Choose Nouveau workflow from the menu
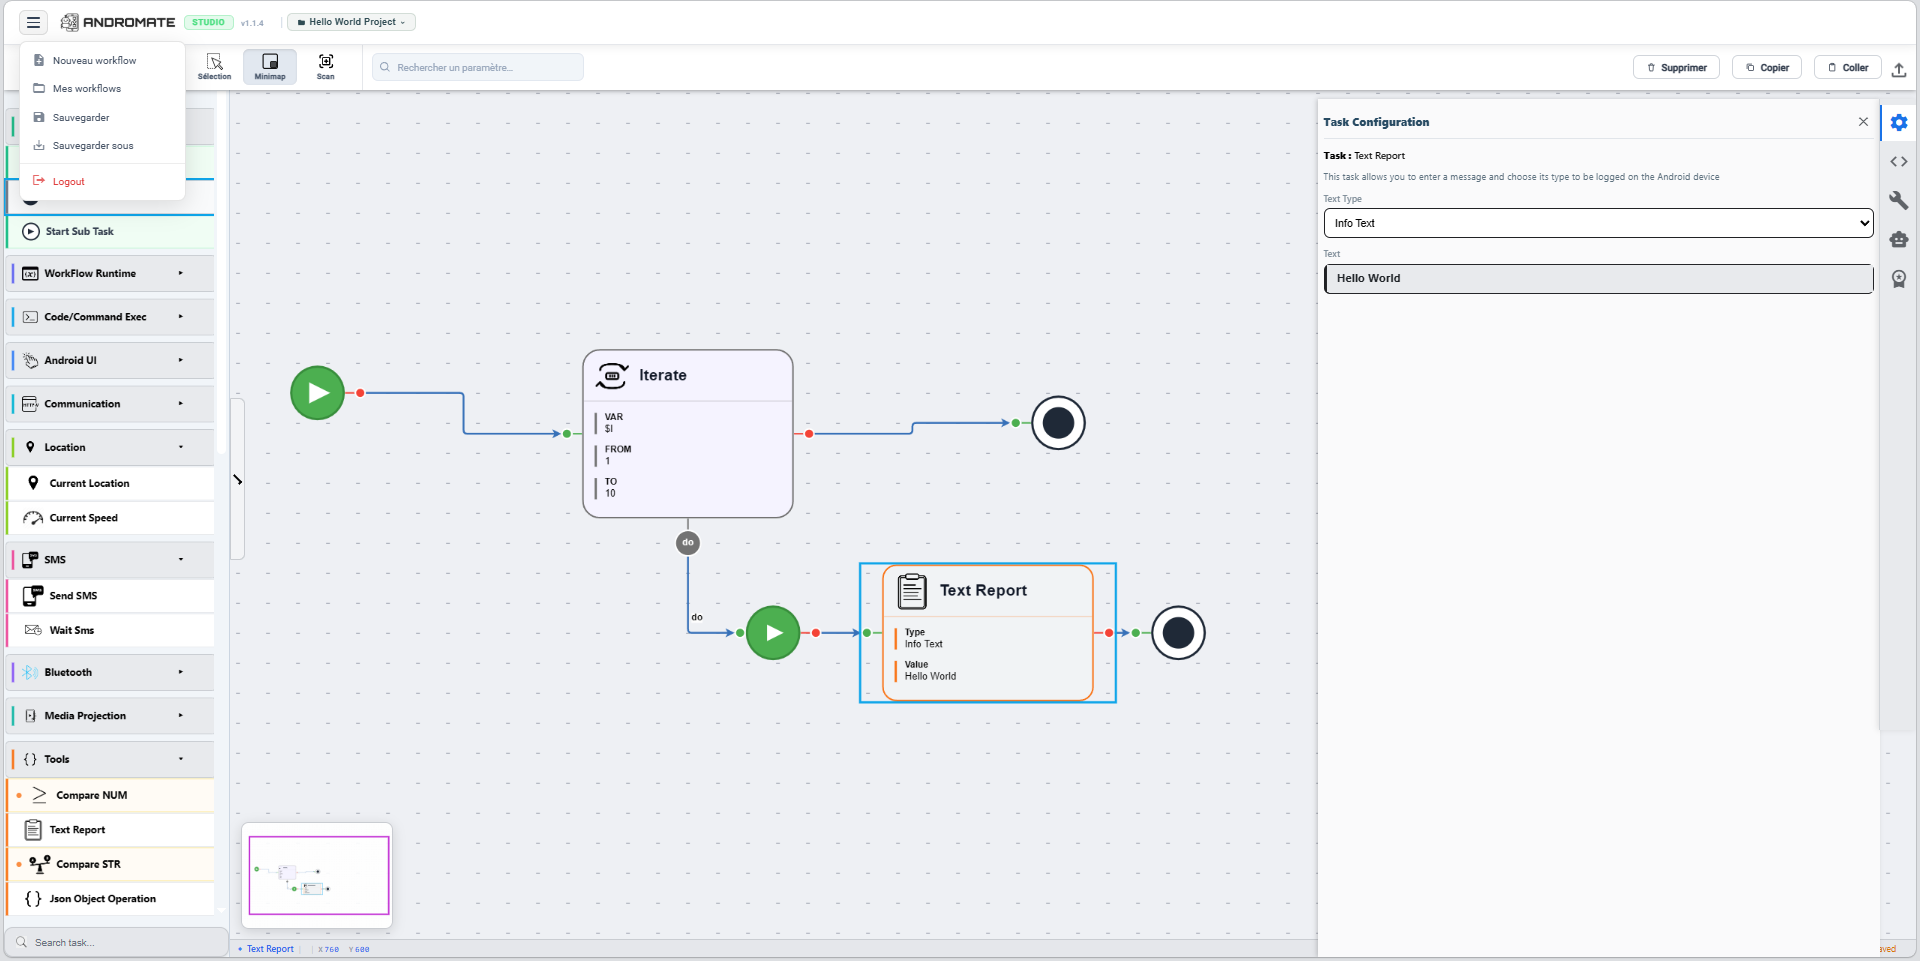Image resolution: width=1920 pixels, height=961 pixels. point(94,61)
